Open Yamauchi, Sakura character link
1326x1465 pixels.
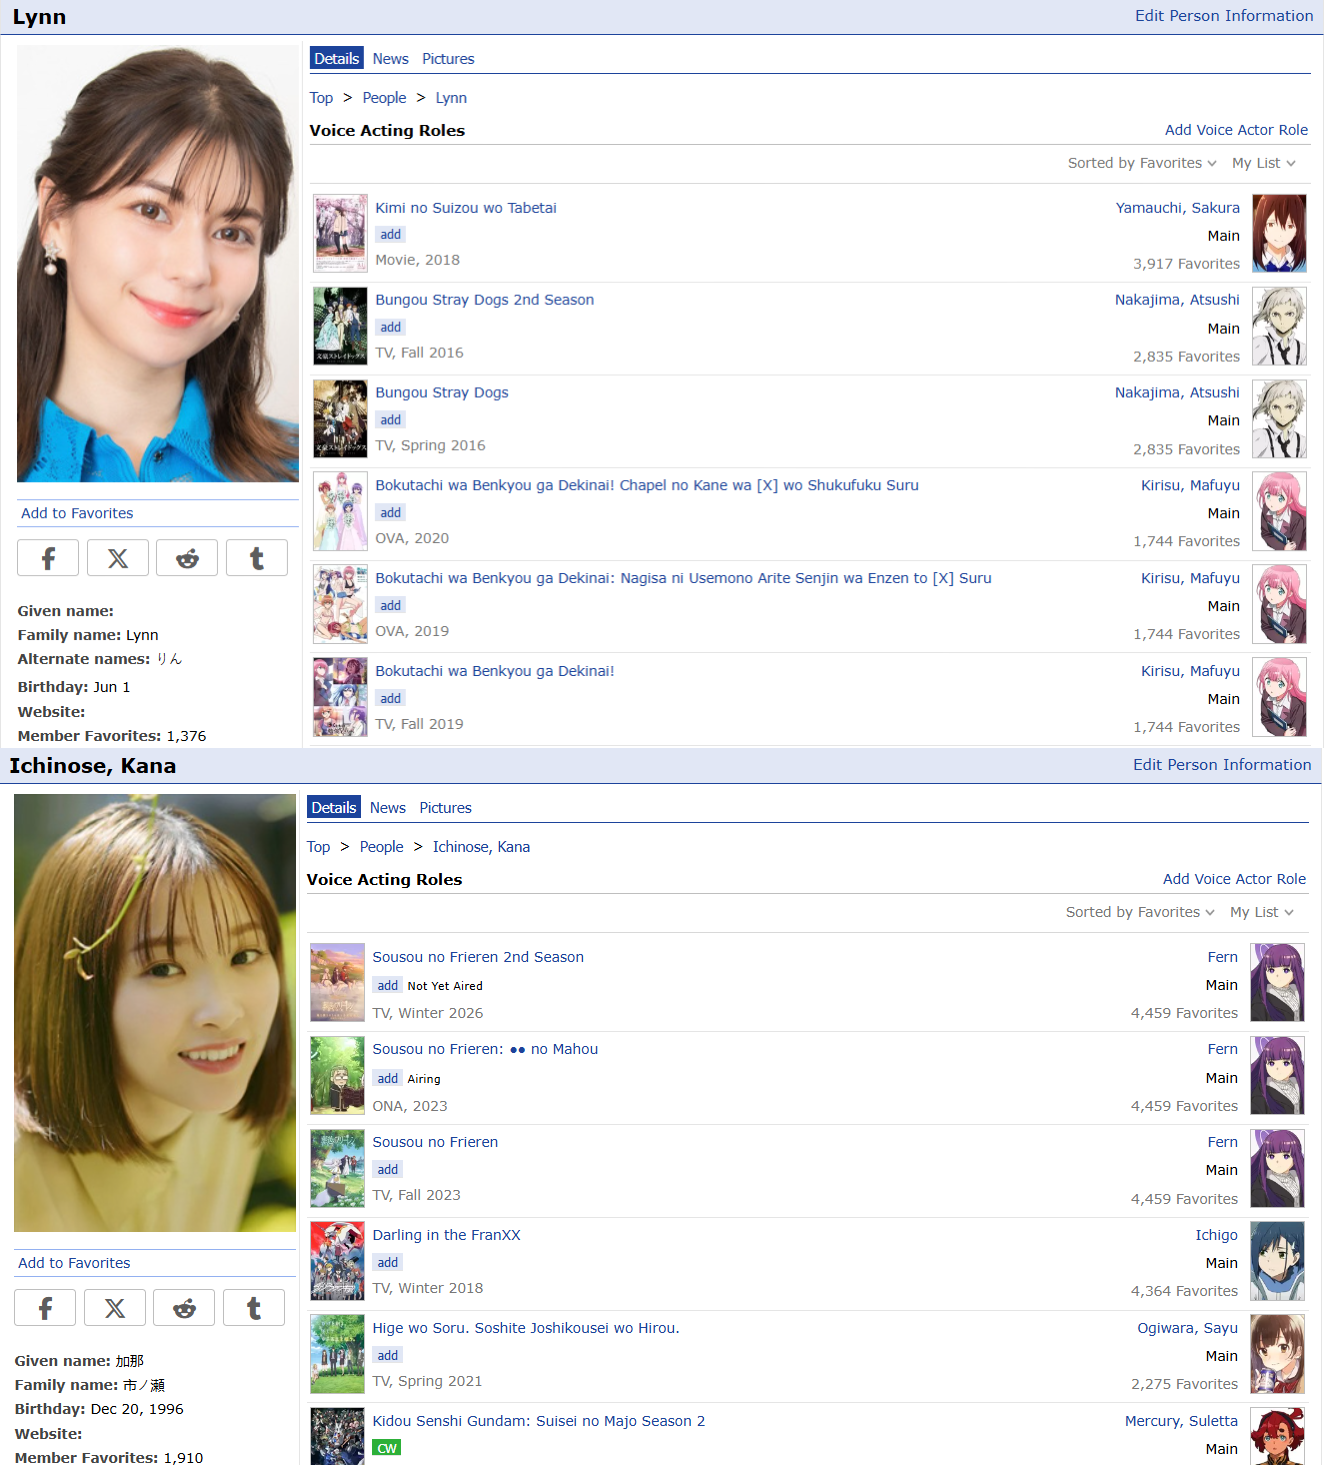click(x=1178, y=208)
